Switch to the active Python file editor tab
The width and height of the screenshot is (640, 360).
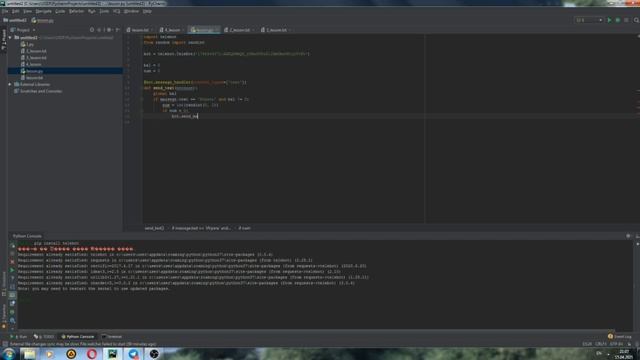[x=203, y=30]
